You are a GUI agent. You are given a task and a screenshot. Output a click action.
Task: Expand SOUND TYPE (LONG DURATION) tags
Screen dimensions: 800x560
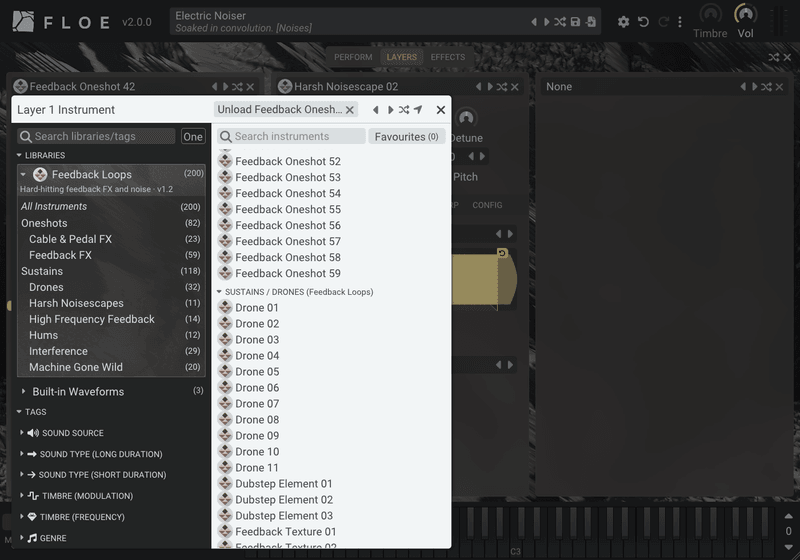point(91,454)
